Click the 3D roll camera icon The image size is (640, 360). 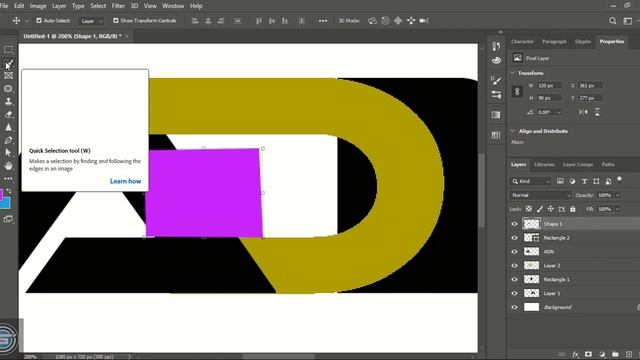(385, 20)
